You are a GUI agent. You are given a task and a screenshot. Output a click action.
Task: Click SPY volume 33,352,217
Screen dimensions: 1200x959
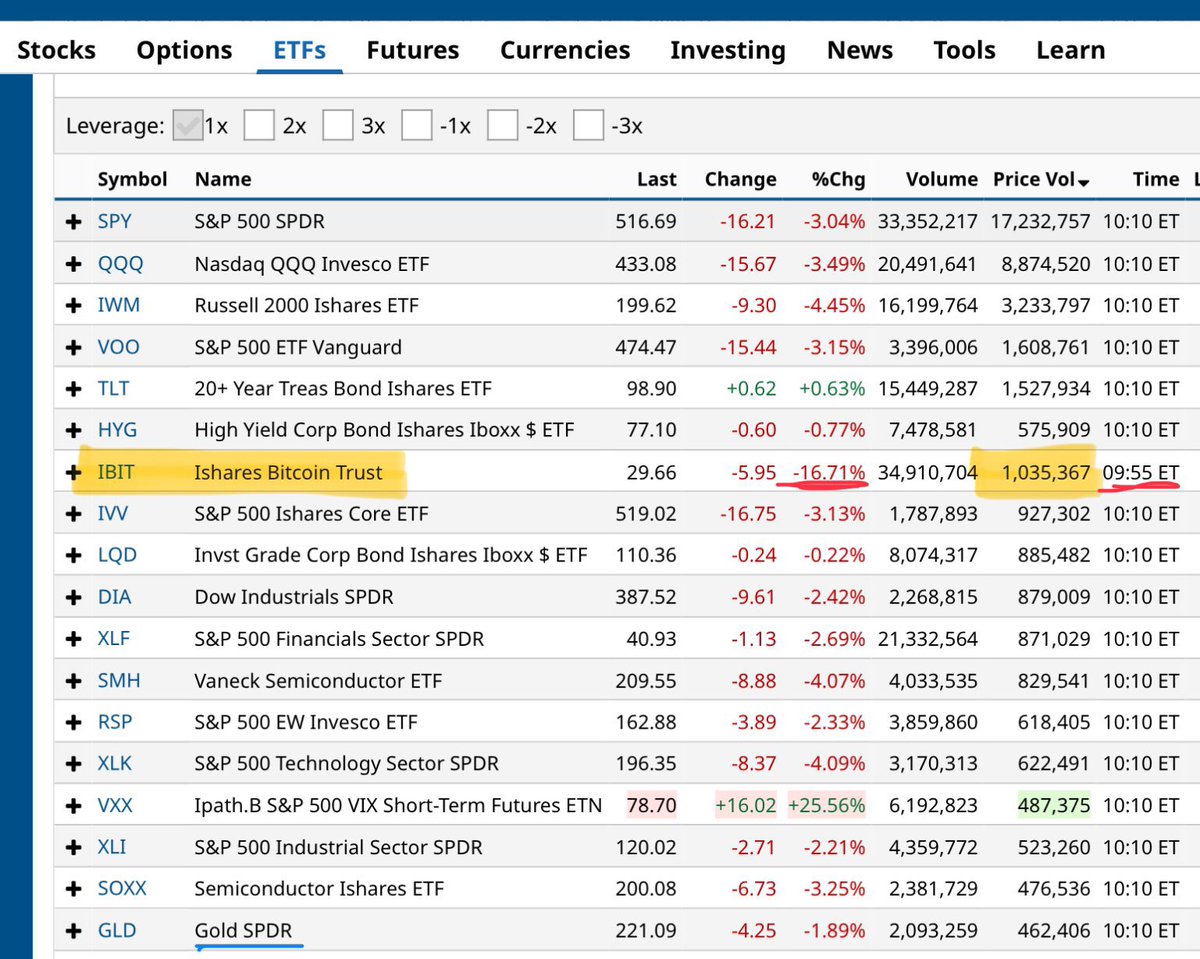pos(928,222)
